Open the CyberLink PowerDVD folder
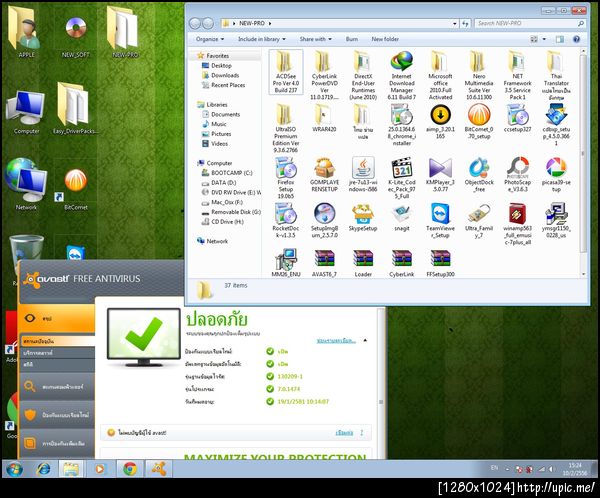600x498 pixels. (x=324, y=75)
